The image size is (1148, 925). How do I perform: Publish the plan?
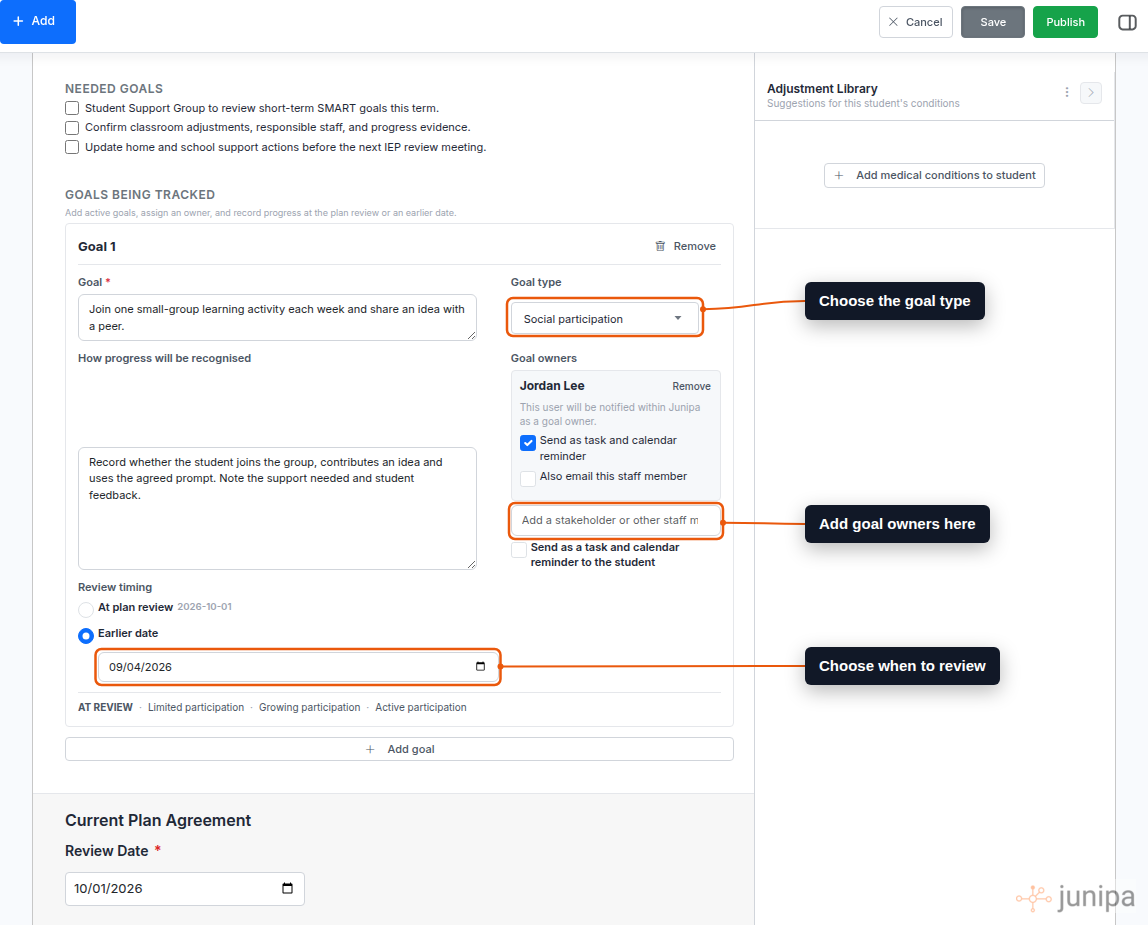[x=1065, y=22]
